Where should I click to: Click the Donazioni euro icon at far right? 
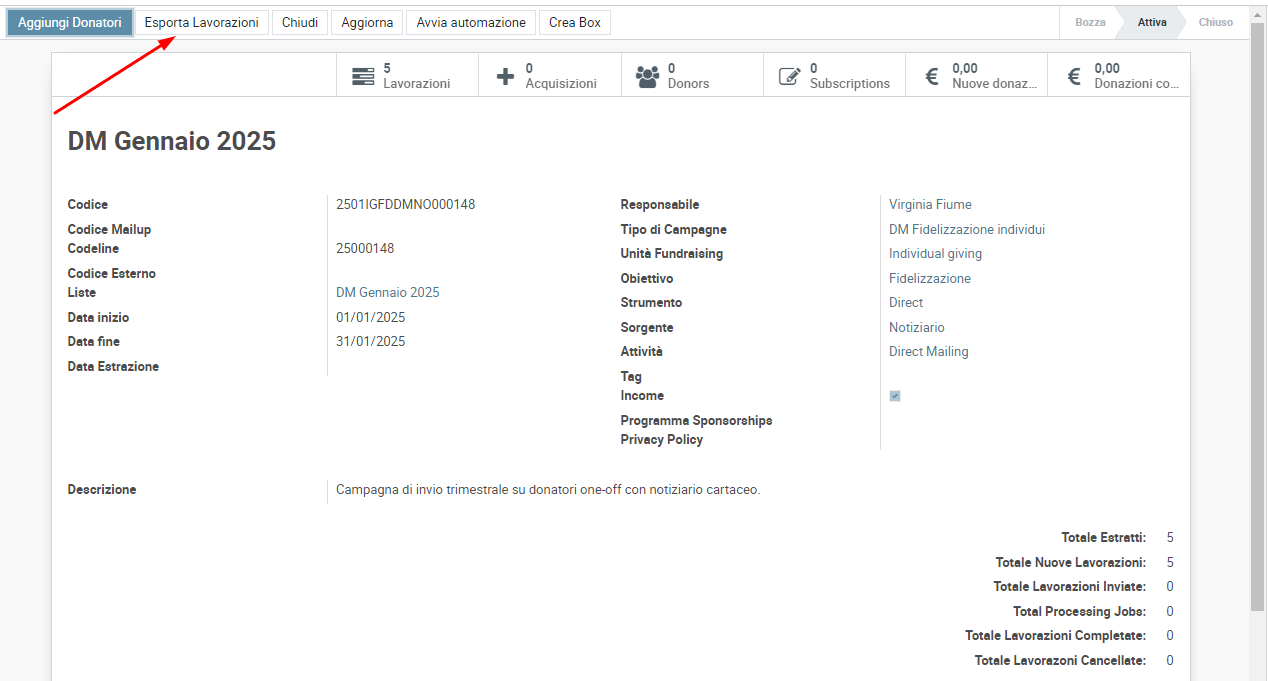[1074, 76]
